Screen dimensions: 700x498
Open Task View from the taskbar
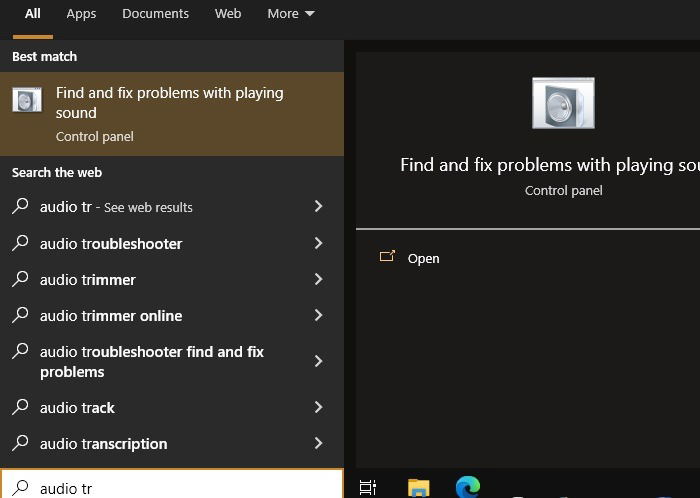coord(367,487)
